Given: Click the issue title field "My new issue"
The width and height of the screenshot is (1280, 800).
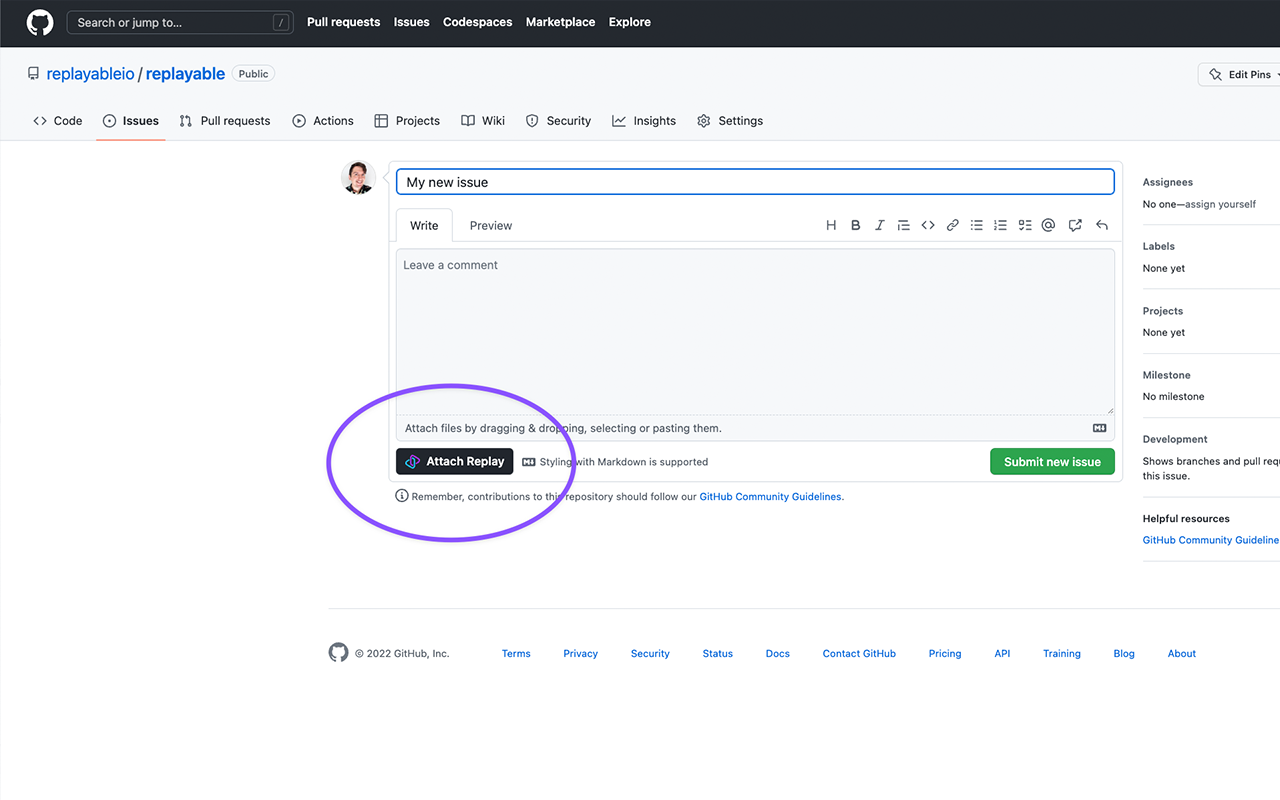Looking at the screenshot, I should tap(755, 182).
